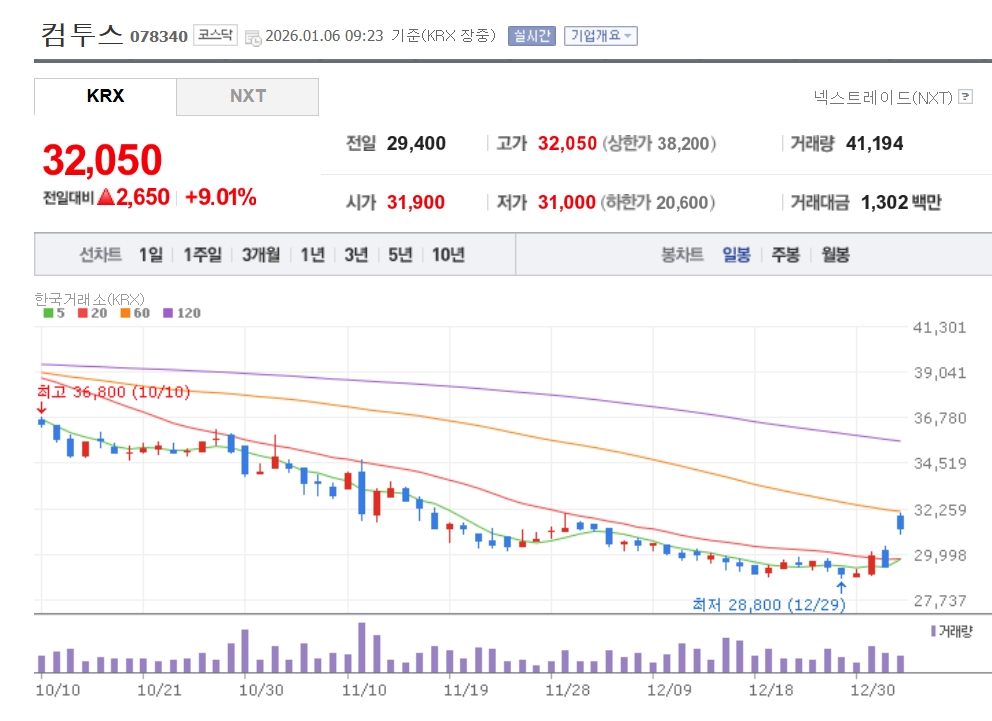Click the 거래량 volume legend marker
Viewport: 992px width, 721px height.
pyautogui.click(x=933, y=631)
